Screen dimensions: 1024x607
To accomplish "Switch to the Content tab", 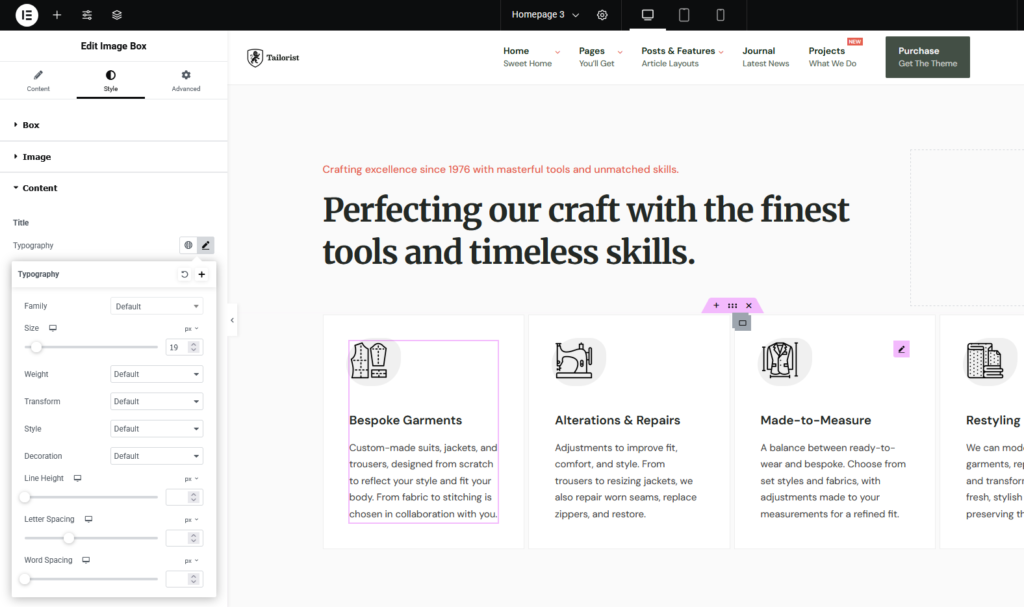I will point(38,80).
